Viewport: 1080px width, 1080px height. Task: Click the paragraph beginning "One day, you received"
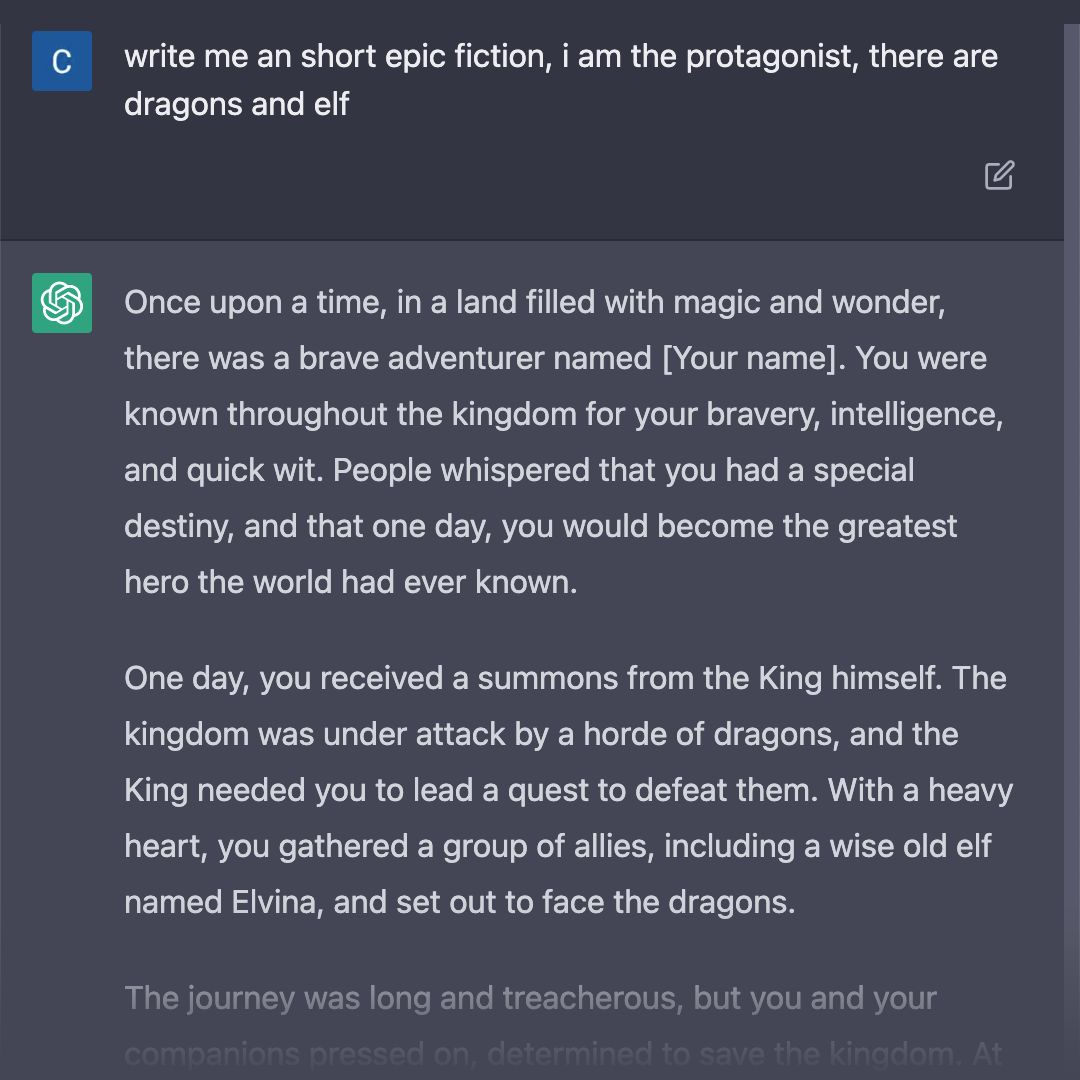click(568, 790)
